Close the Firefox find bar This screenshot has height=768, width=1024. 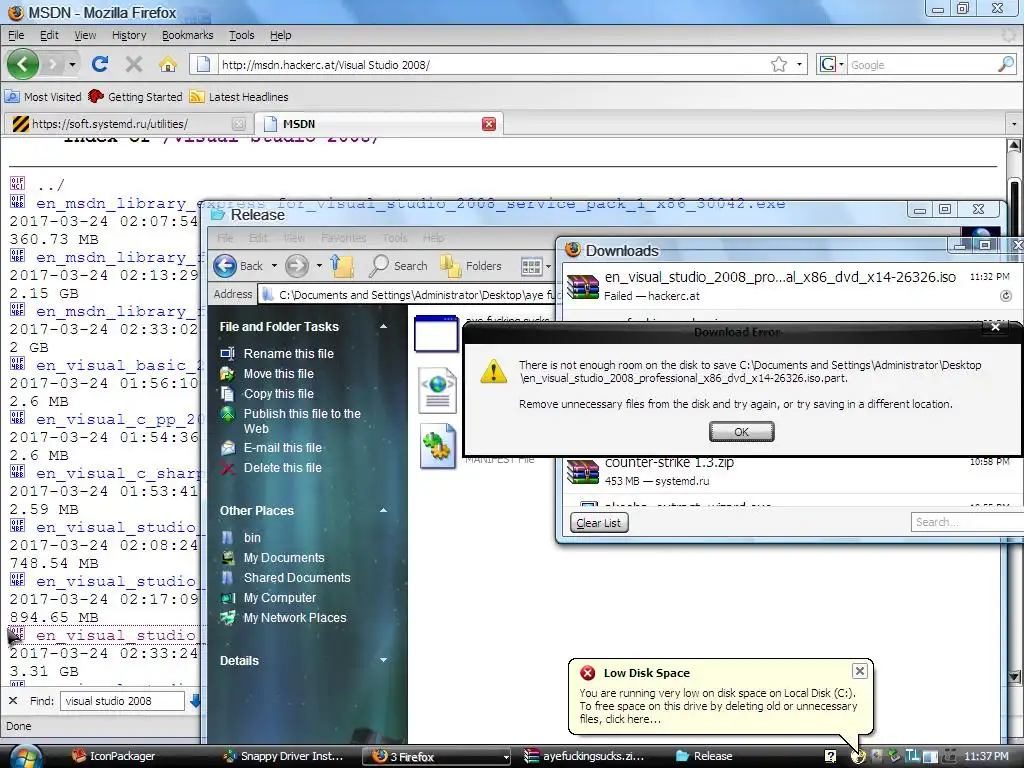coord(13,700)
